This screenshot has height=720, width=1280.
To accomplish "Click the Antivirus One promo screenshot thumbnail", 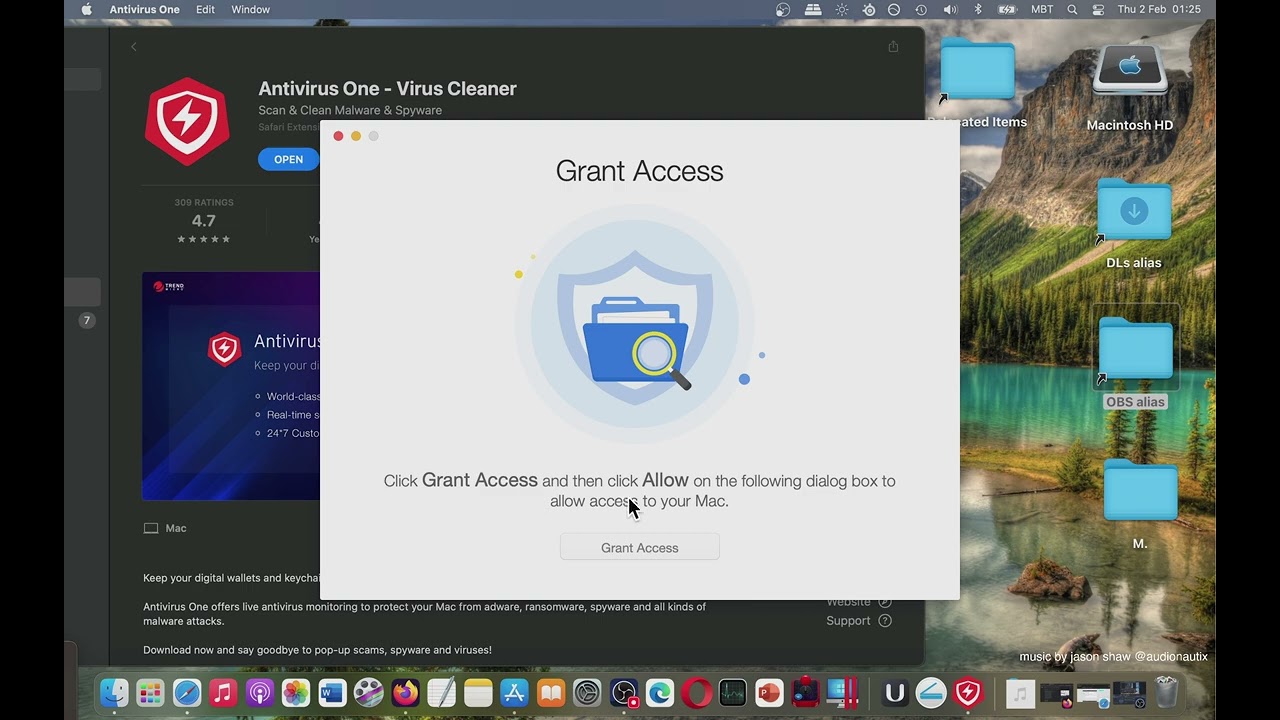I will (x=231, y=386).
